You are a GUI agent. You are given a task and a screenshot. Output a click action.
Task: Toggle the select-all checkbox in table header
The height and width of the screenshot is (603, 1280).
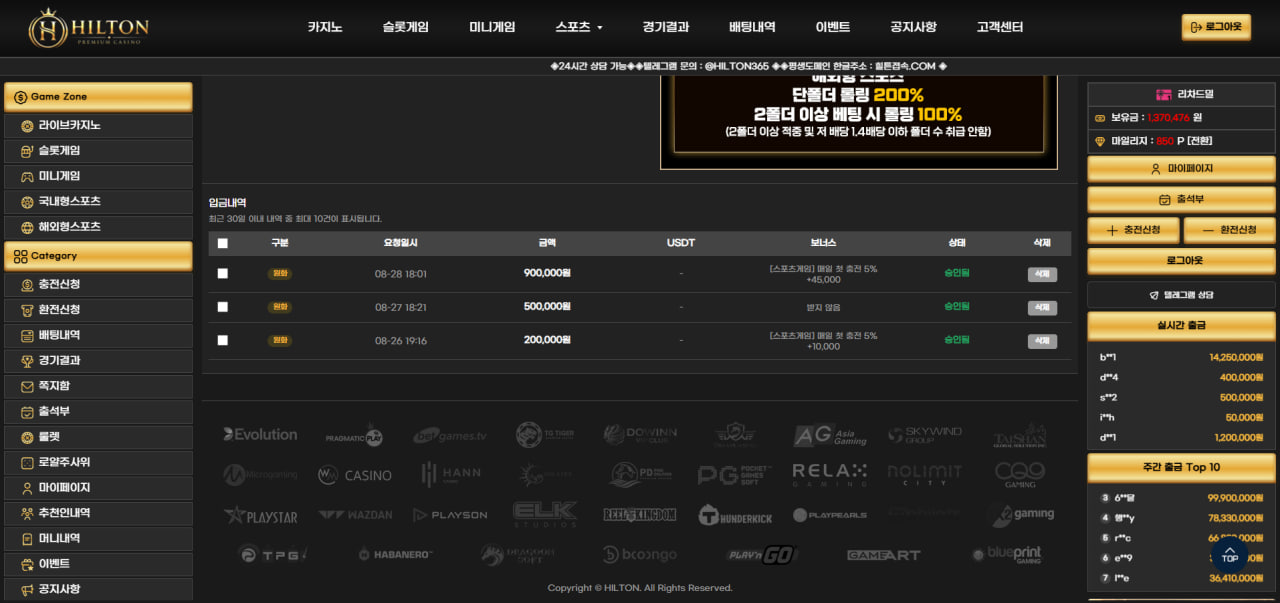pos(222,243)
